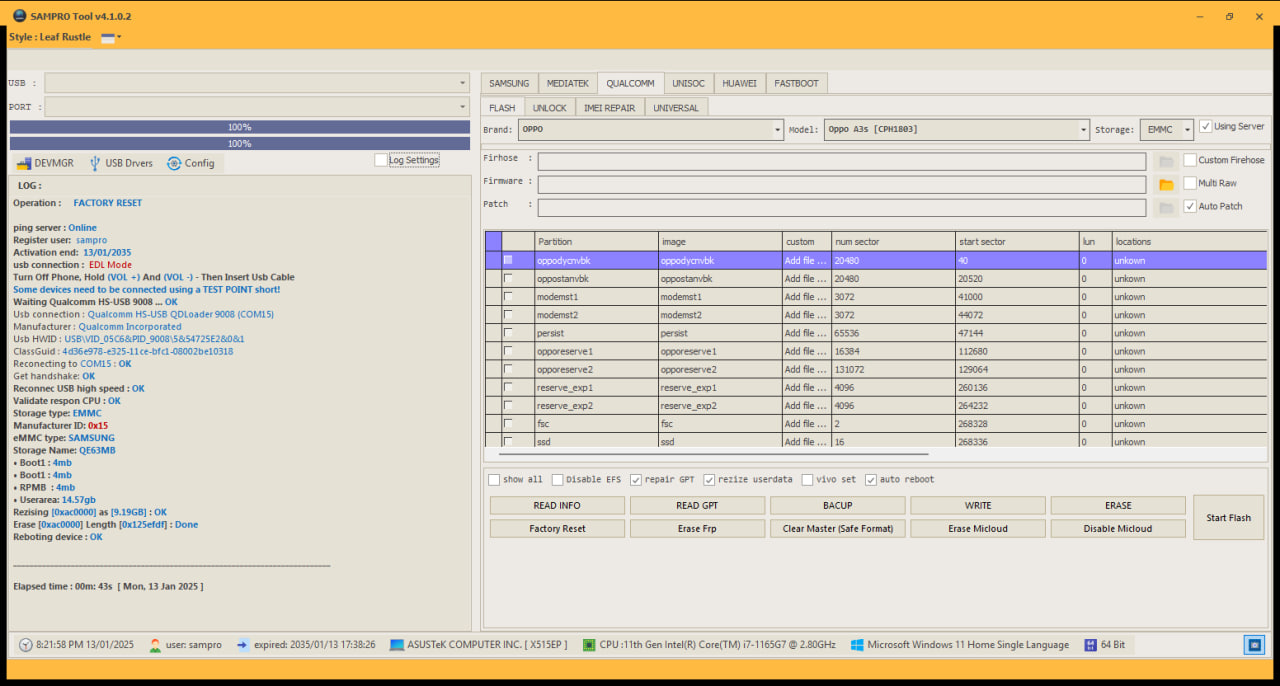Toggle the Using Server checkbox
The width and height of the screenshot is (1280, 686).
pyautogui.click(x=1206, y=127)
